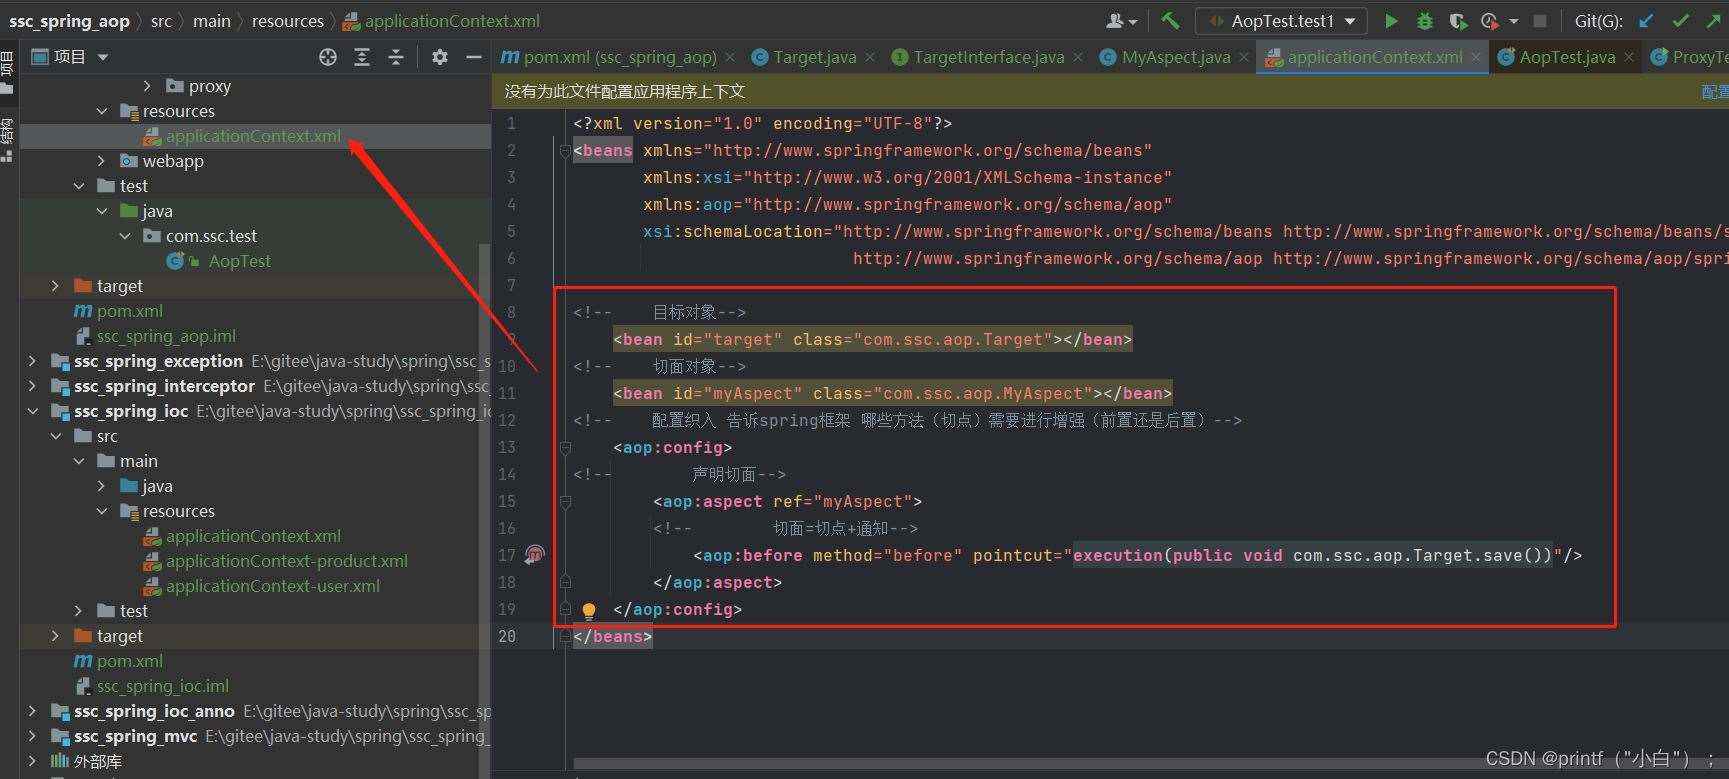Expand the ssc_spring_interceptor module
This screenshot has height=779, width=1729.
[33, 386]
